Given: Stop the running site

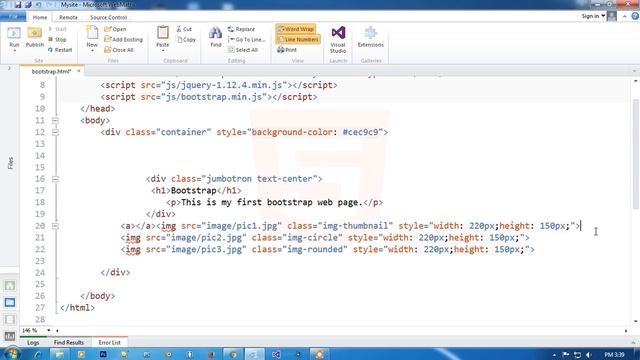Looking at the screenshot, I should [57, 40].
